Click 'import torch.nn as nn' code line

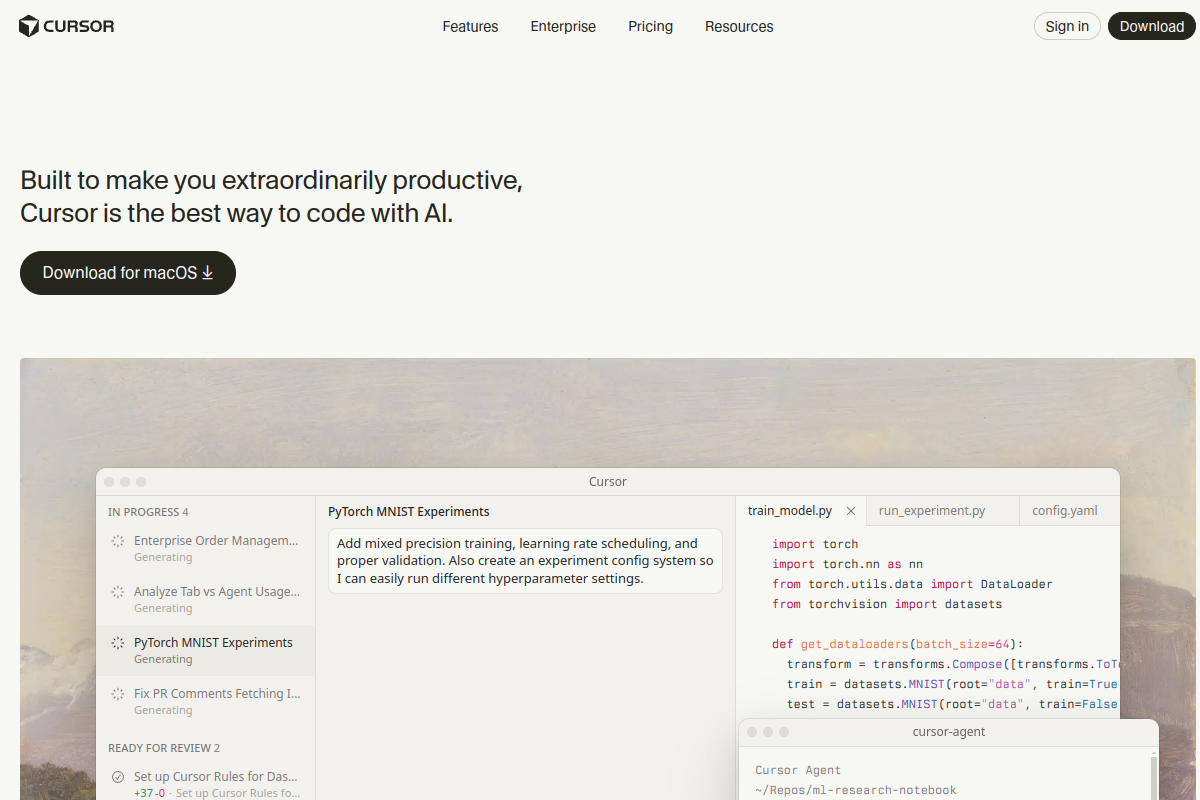tap(848, 564)
